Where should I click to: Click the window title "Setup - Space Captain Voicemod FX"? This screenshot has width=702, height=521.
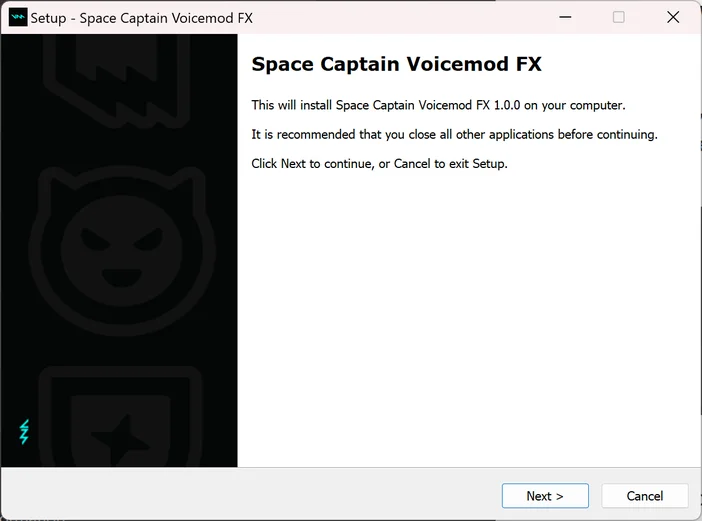[x=141, y=18]
